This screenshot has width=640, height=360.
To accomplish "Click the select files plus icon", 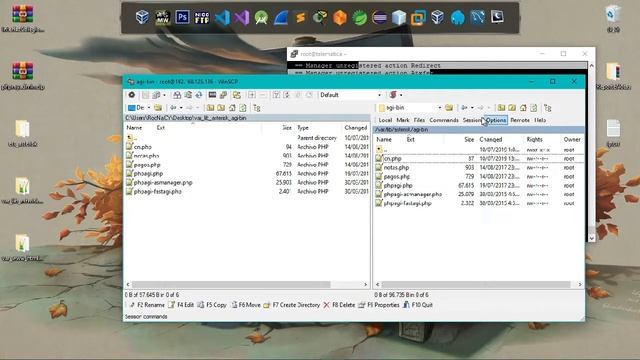I will point(251,95).
